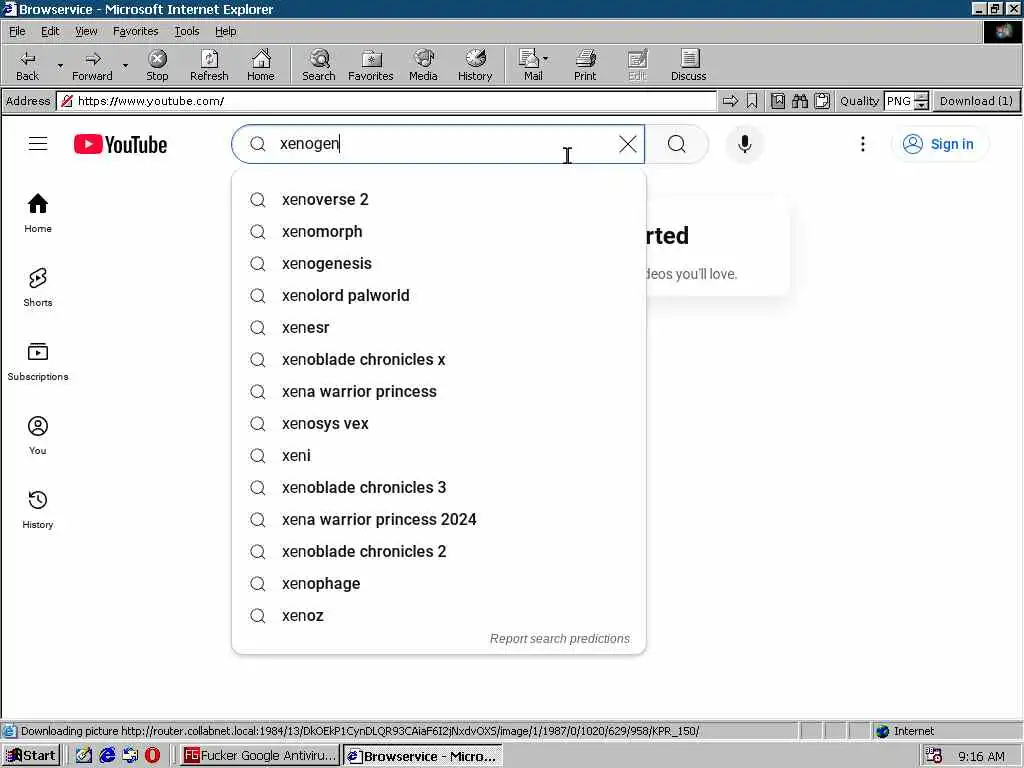Image resolution: width=1024 pixels, height=768 pixels.
Task: Go back with the Back toolbar button
Action: point(27,65)
